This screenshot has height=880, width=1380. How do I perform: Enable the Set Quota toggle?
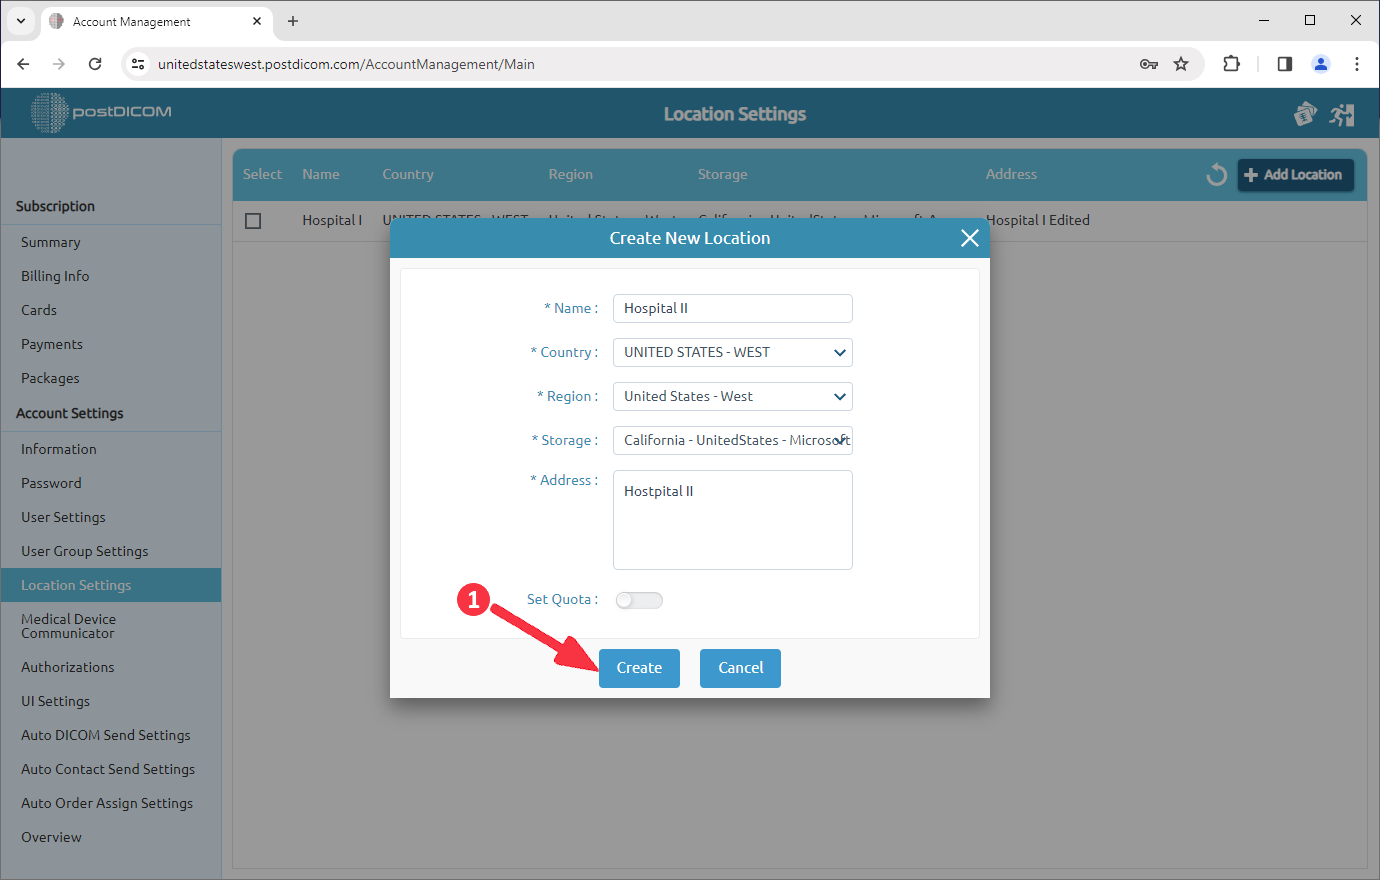click(x=638, y=600)
